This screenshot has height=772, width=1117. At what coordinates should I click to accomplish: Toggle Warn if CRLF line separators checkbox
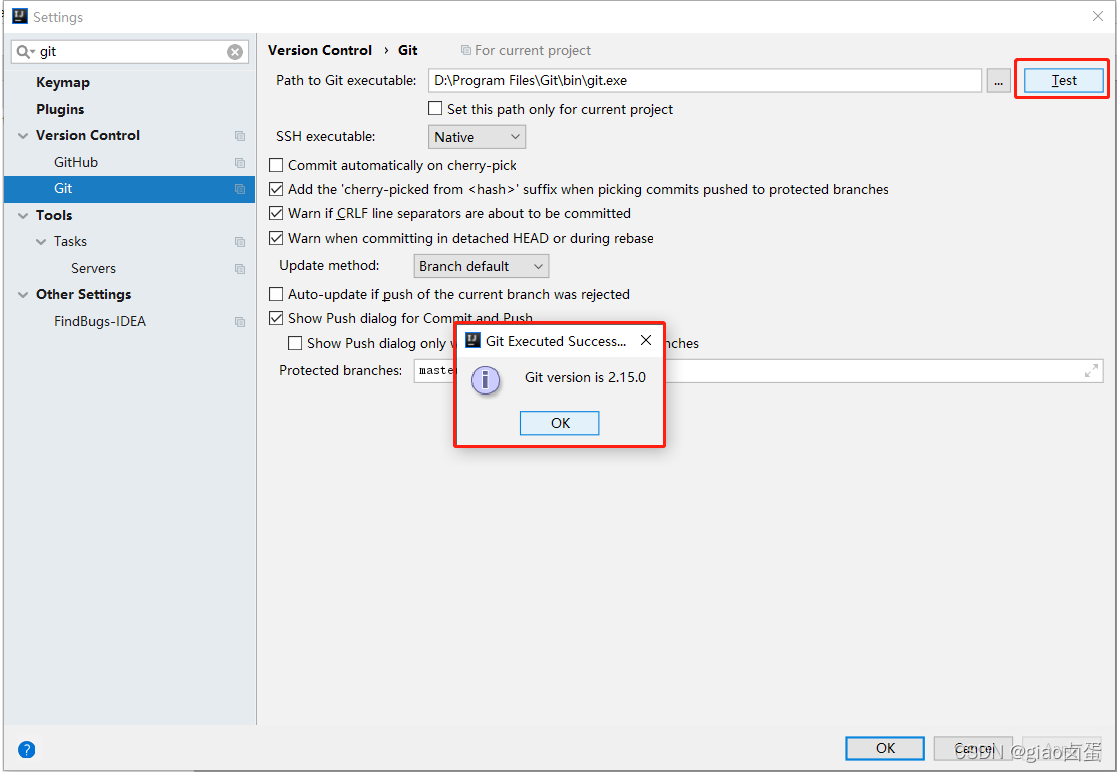276,213
